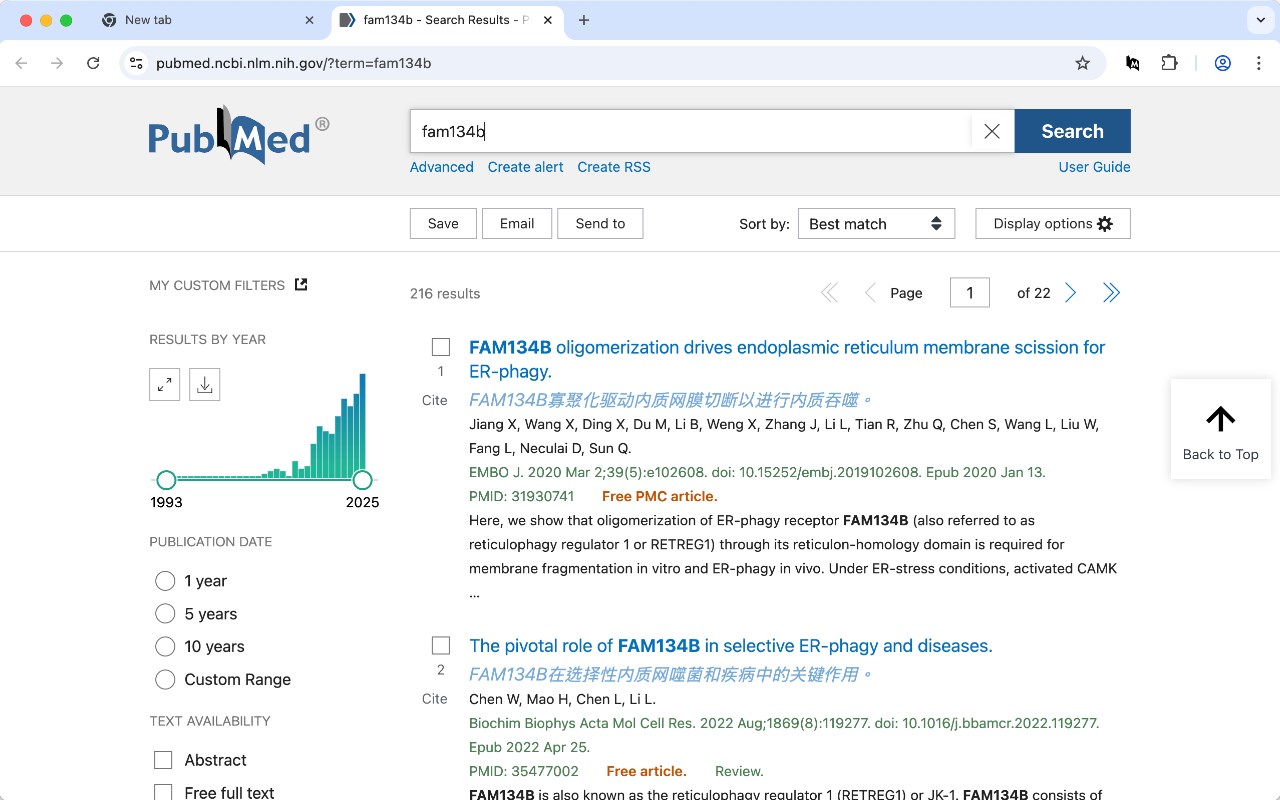Close the fam134b Search Results tab

[549, 20]
